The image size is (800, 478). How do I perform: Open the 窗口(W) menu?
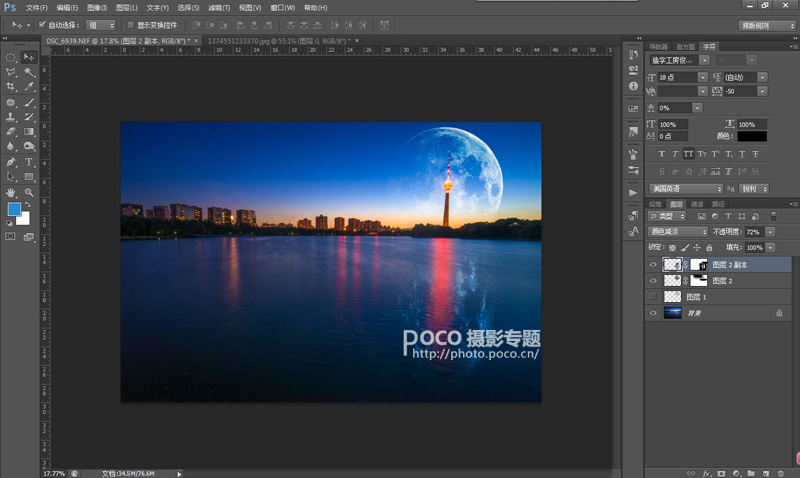tap(283, 8)
